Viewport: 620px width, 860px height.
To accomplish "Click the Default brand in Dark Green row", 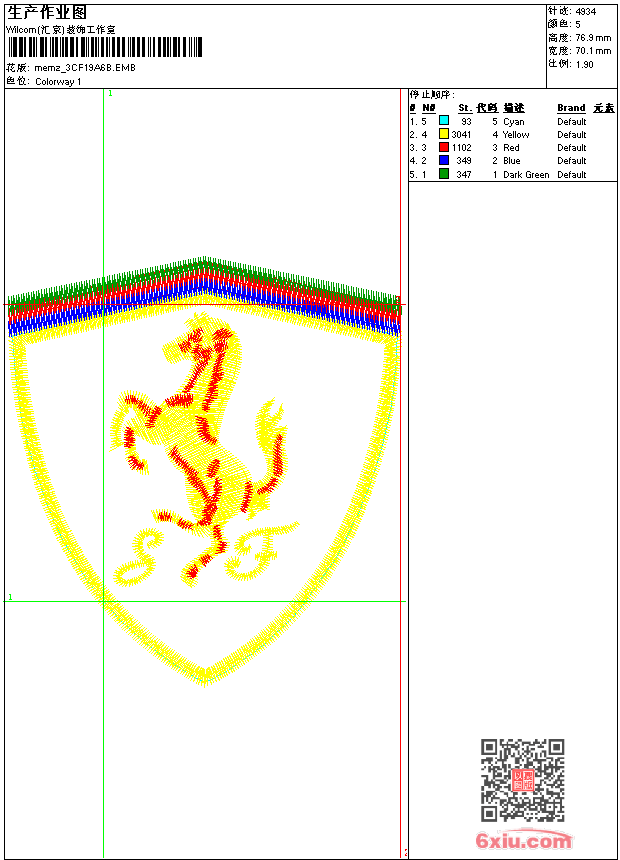I will (x=572, y=174).
